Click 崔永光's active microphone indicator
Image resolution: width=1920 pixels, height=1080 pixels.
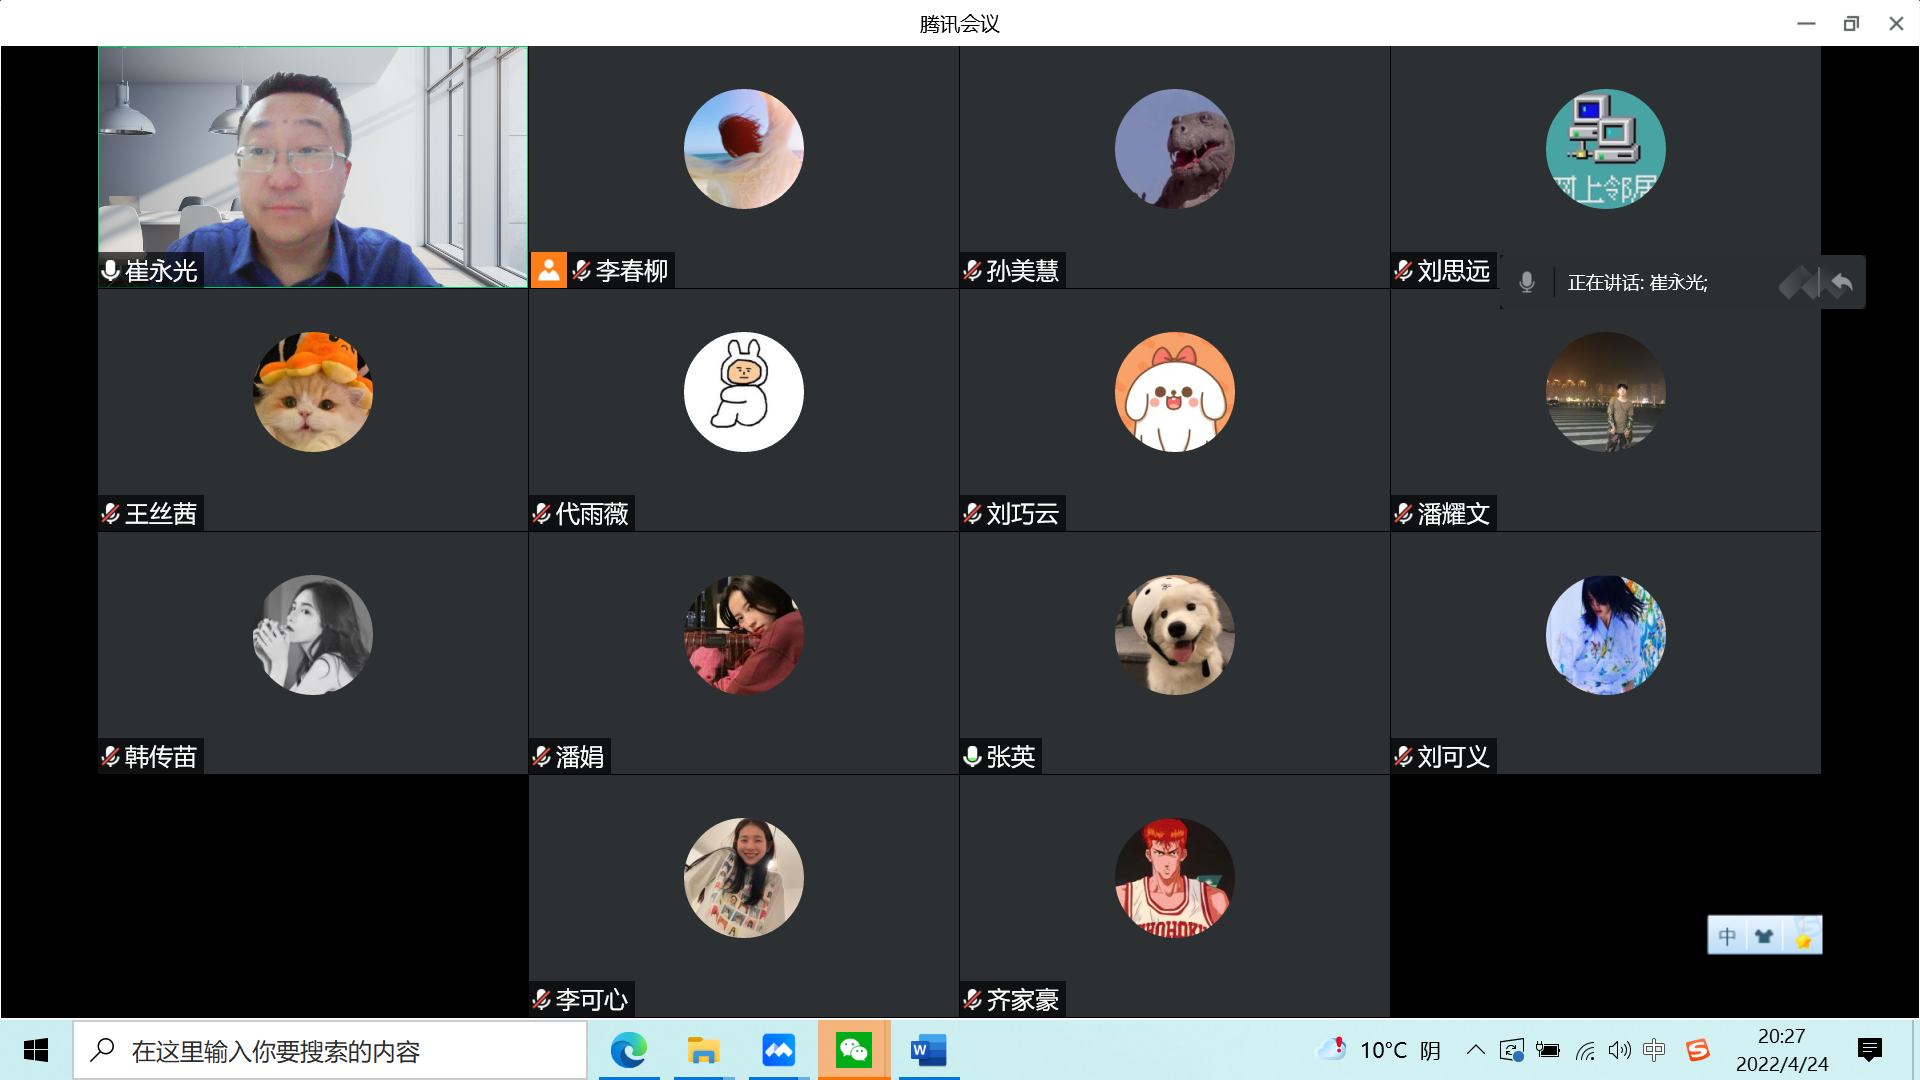[x=111, y=271]
